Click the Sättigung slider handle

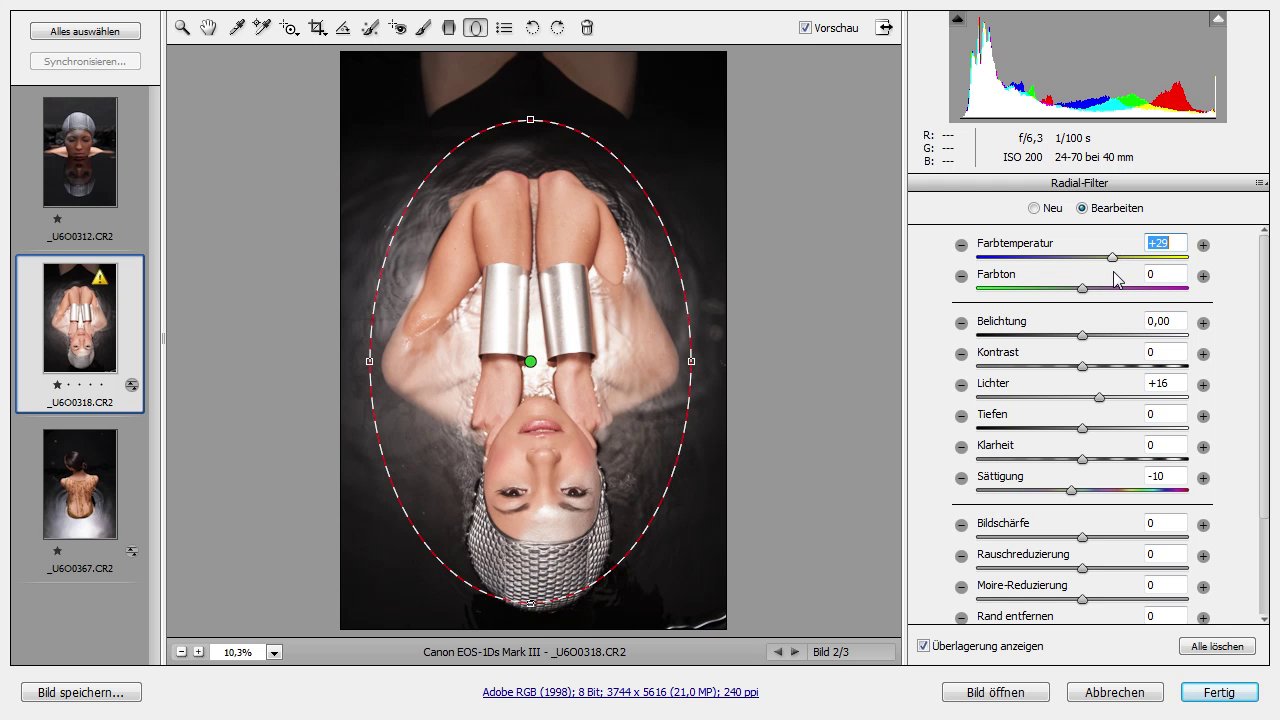1071,490
